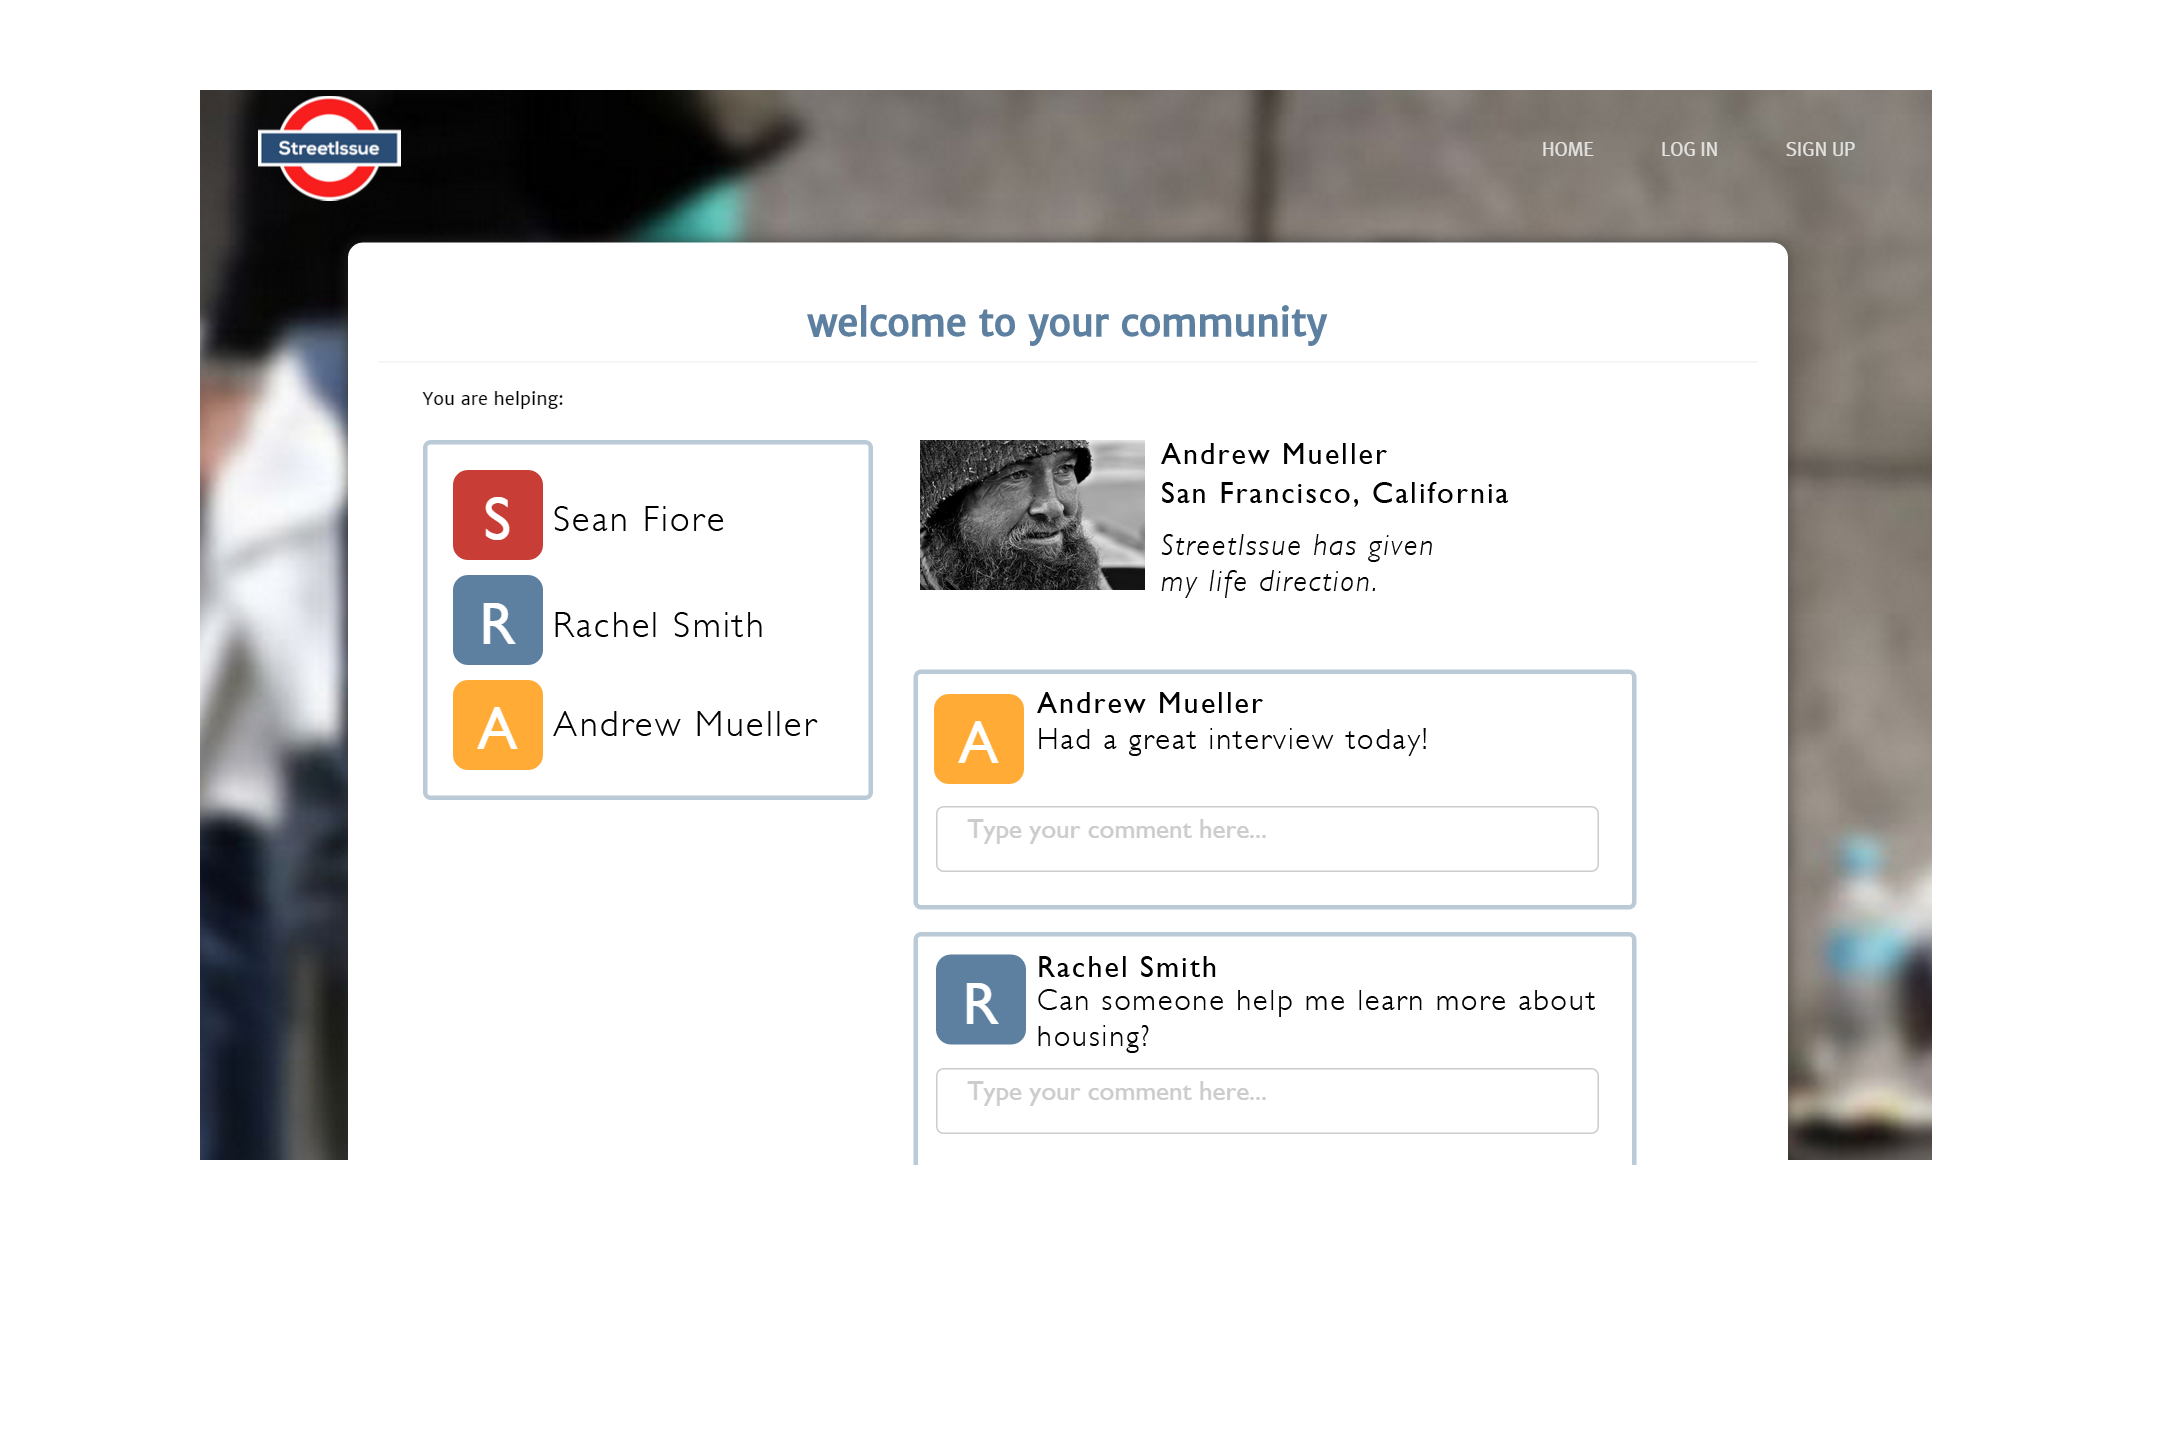2160x1440 pixels.
Task: Click the blue R avatar in the helping list
Action: (497, 620)
